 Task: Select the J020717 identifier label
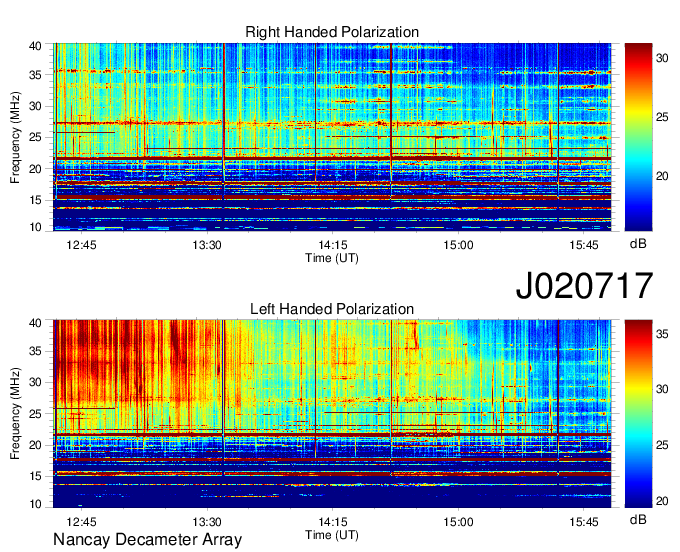(x=584, y=285)
